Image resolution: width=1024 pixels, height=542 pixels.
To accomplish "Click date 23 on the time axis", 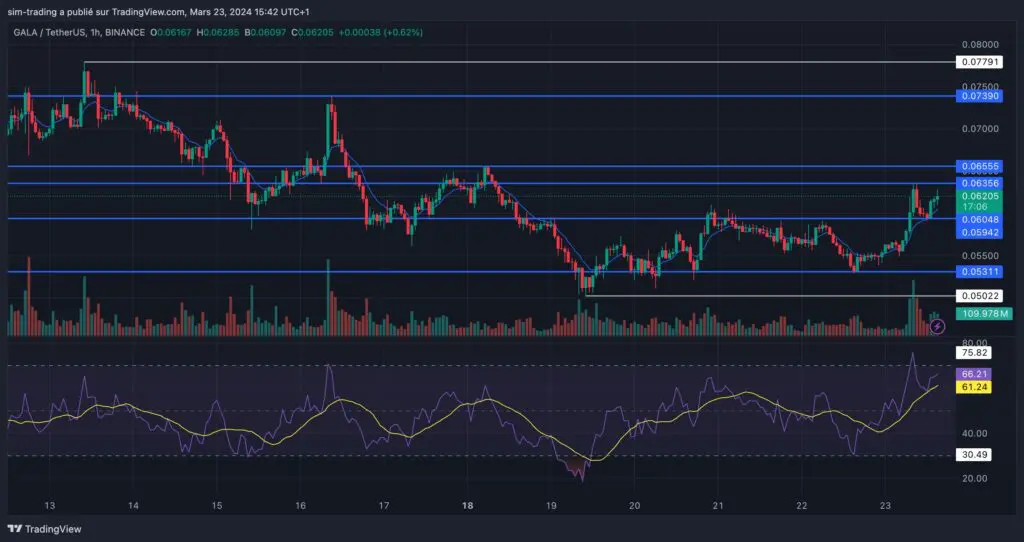I will pos(885,507).
